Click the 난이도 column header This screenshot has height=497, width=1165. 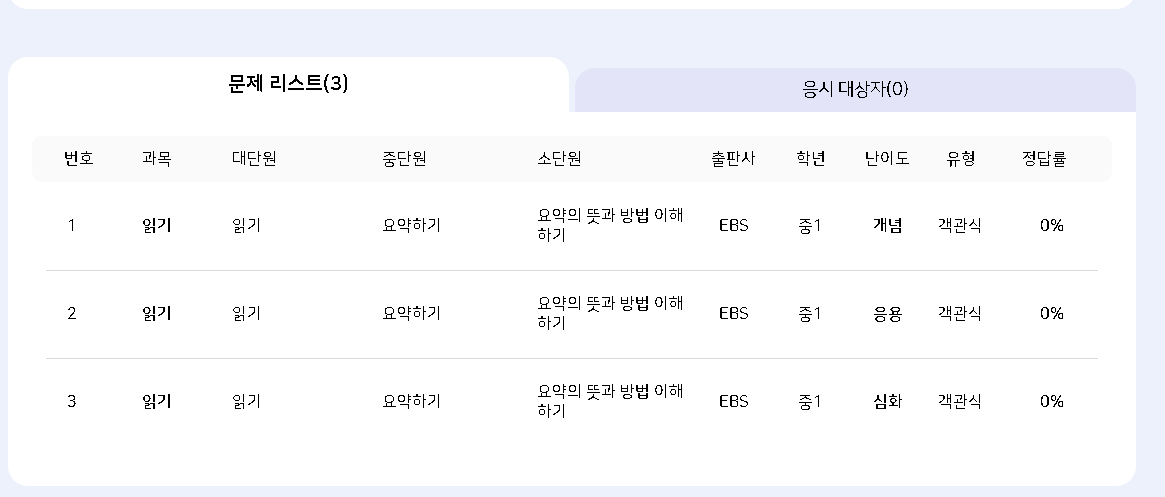887,158
